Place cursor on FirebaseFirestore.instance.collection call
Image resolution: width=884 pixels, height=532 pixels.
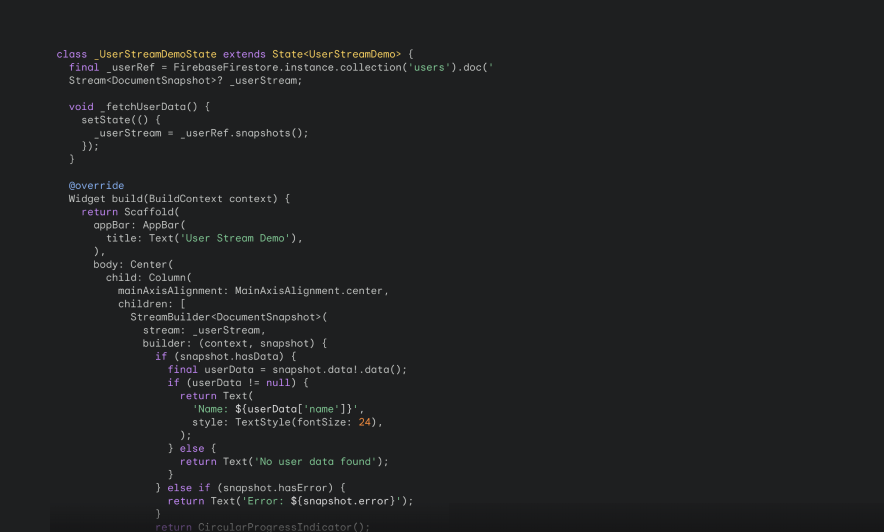point(289,67)
